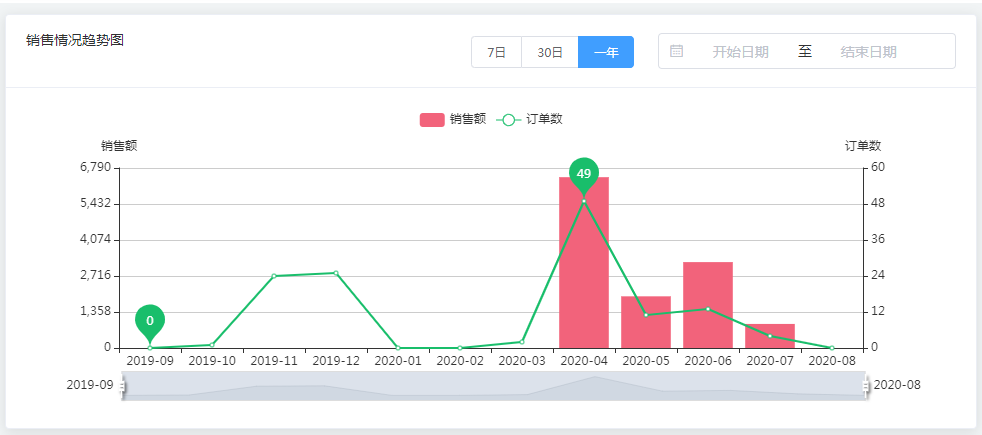Viewport: 982px width, 435px height.
Task: Click the 2020-06 sales bar
Action: [x=708, y=305]
